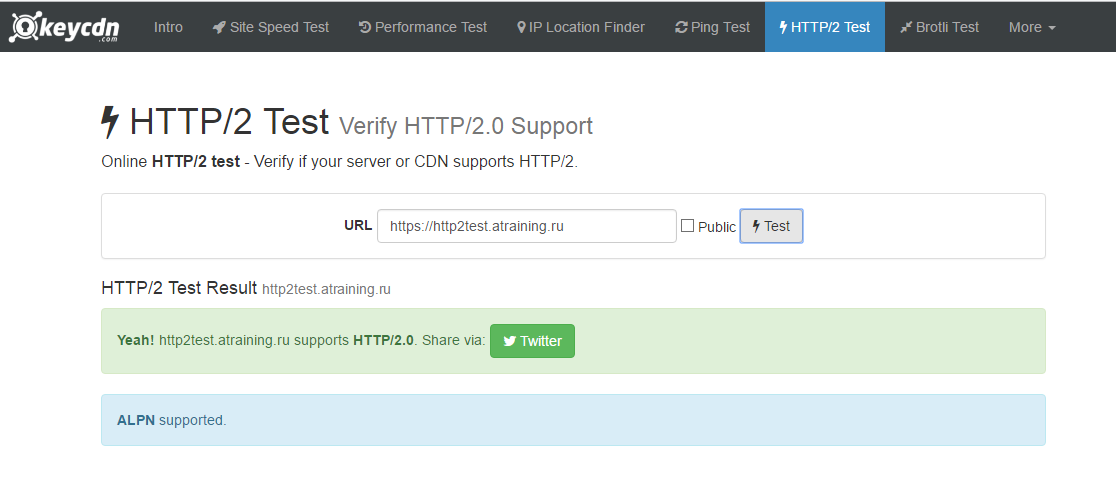Click the compress icon beside Brotli Test

906,28
